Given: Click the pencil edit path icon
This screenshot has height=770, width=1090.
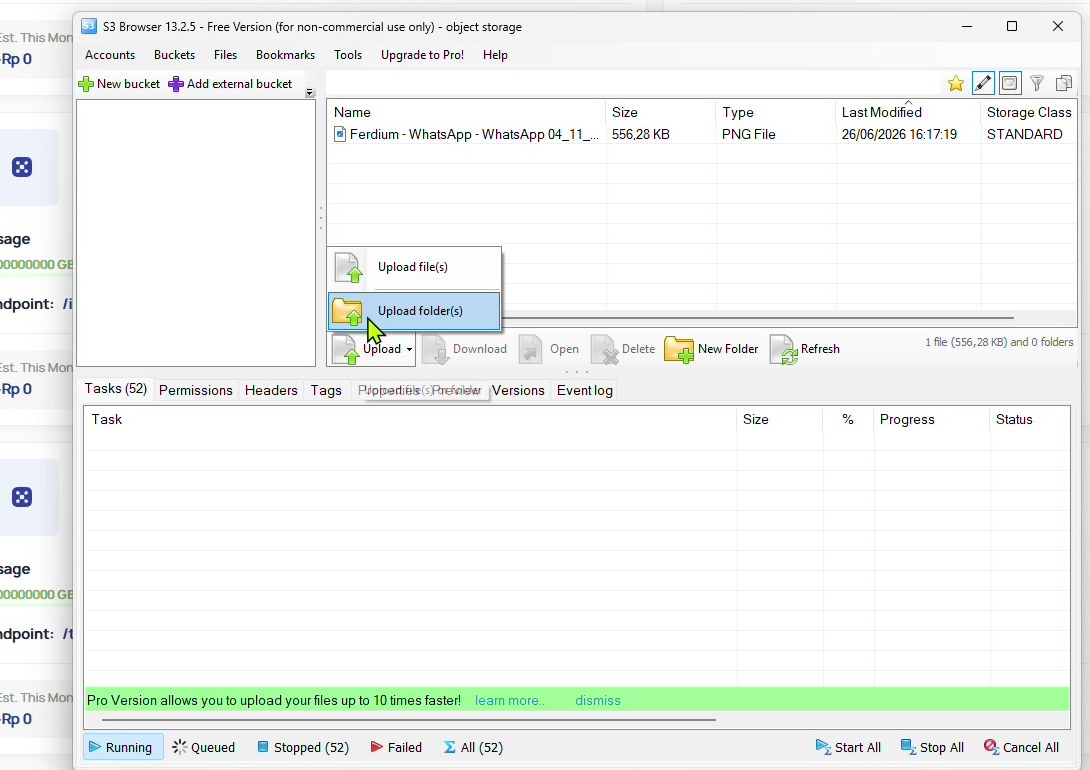Looking at the screenshot, I should click(983, 83).
